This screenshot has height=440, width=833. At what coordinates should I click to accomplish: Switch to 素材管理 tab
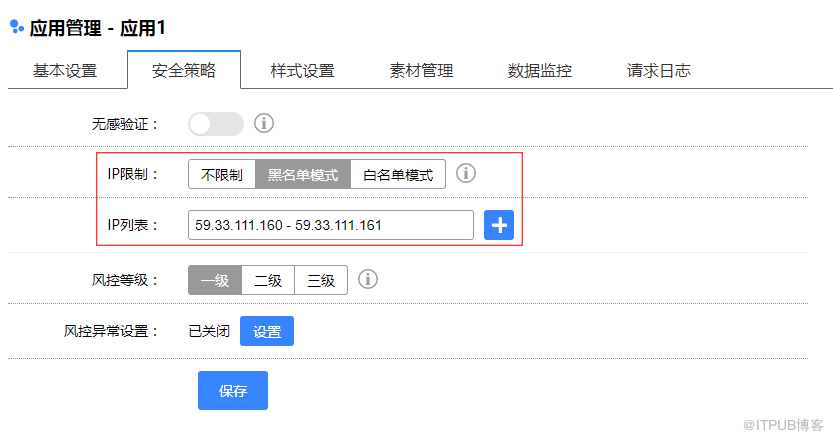[421, 70]
